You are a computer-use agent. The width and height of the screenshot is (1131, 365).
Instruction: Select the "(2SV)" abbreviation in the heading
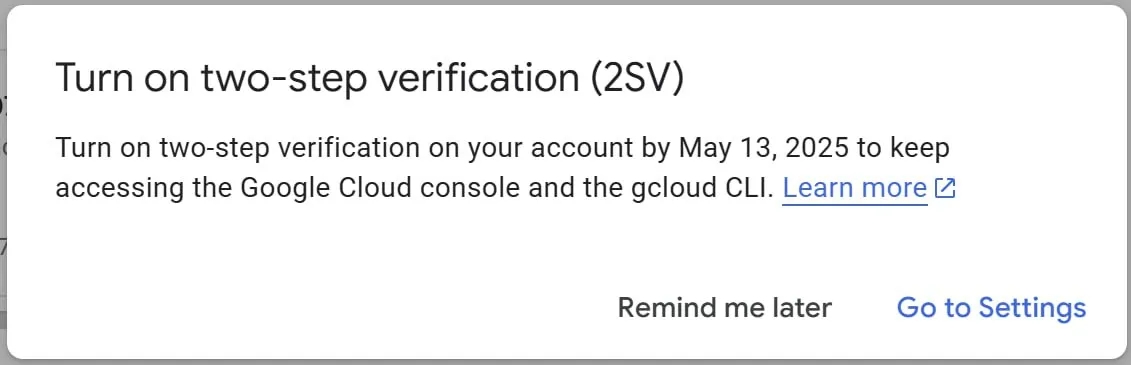click(x=635, y=79)
